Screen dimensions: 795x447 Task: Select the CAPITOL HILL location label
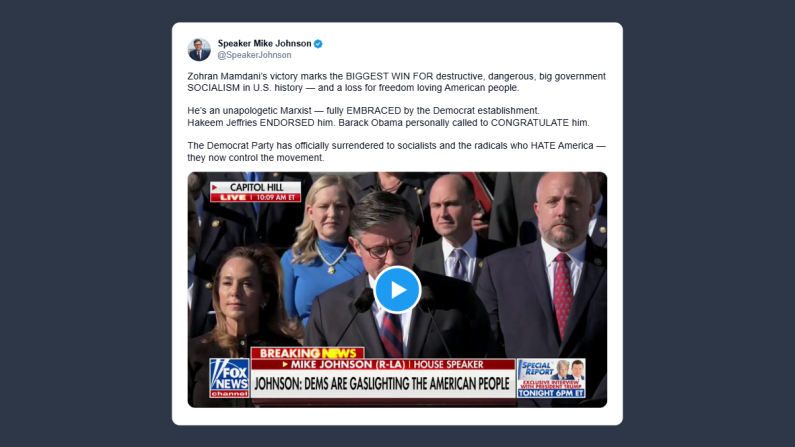257,187
